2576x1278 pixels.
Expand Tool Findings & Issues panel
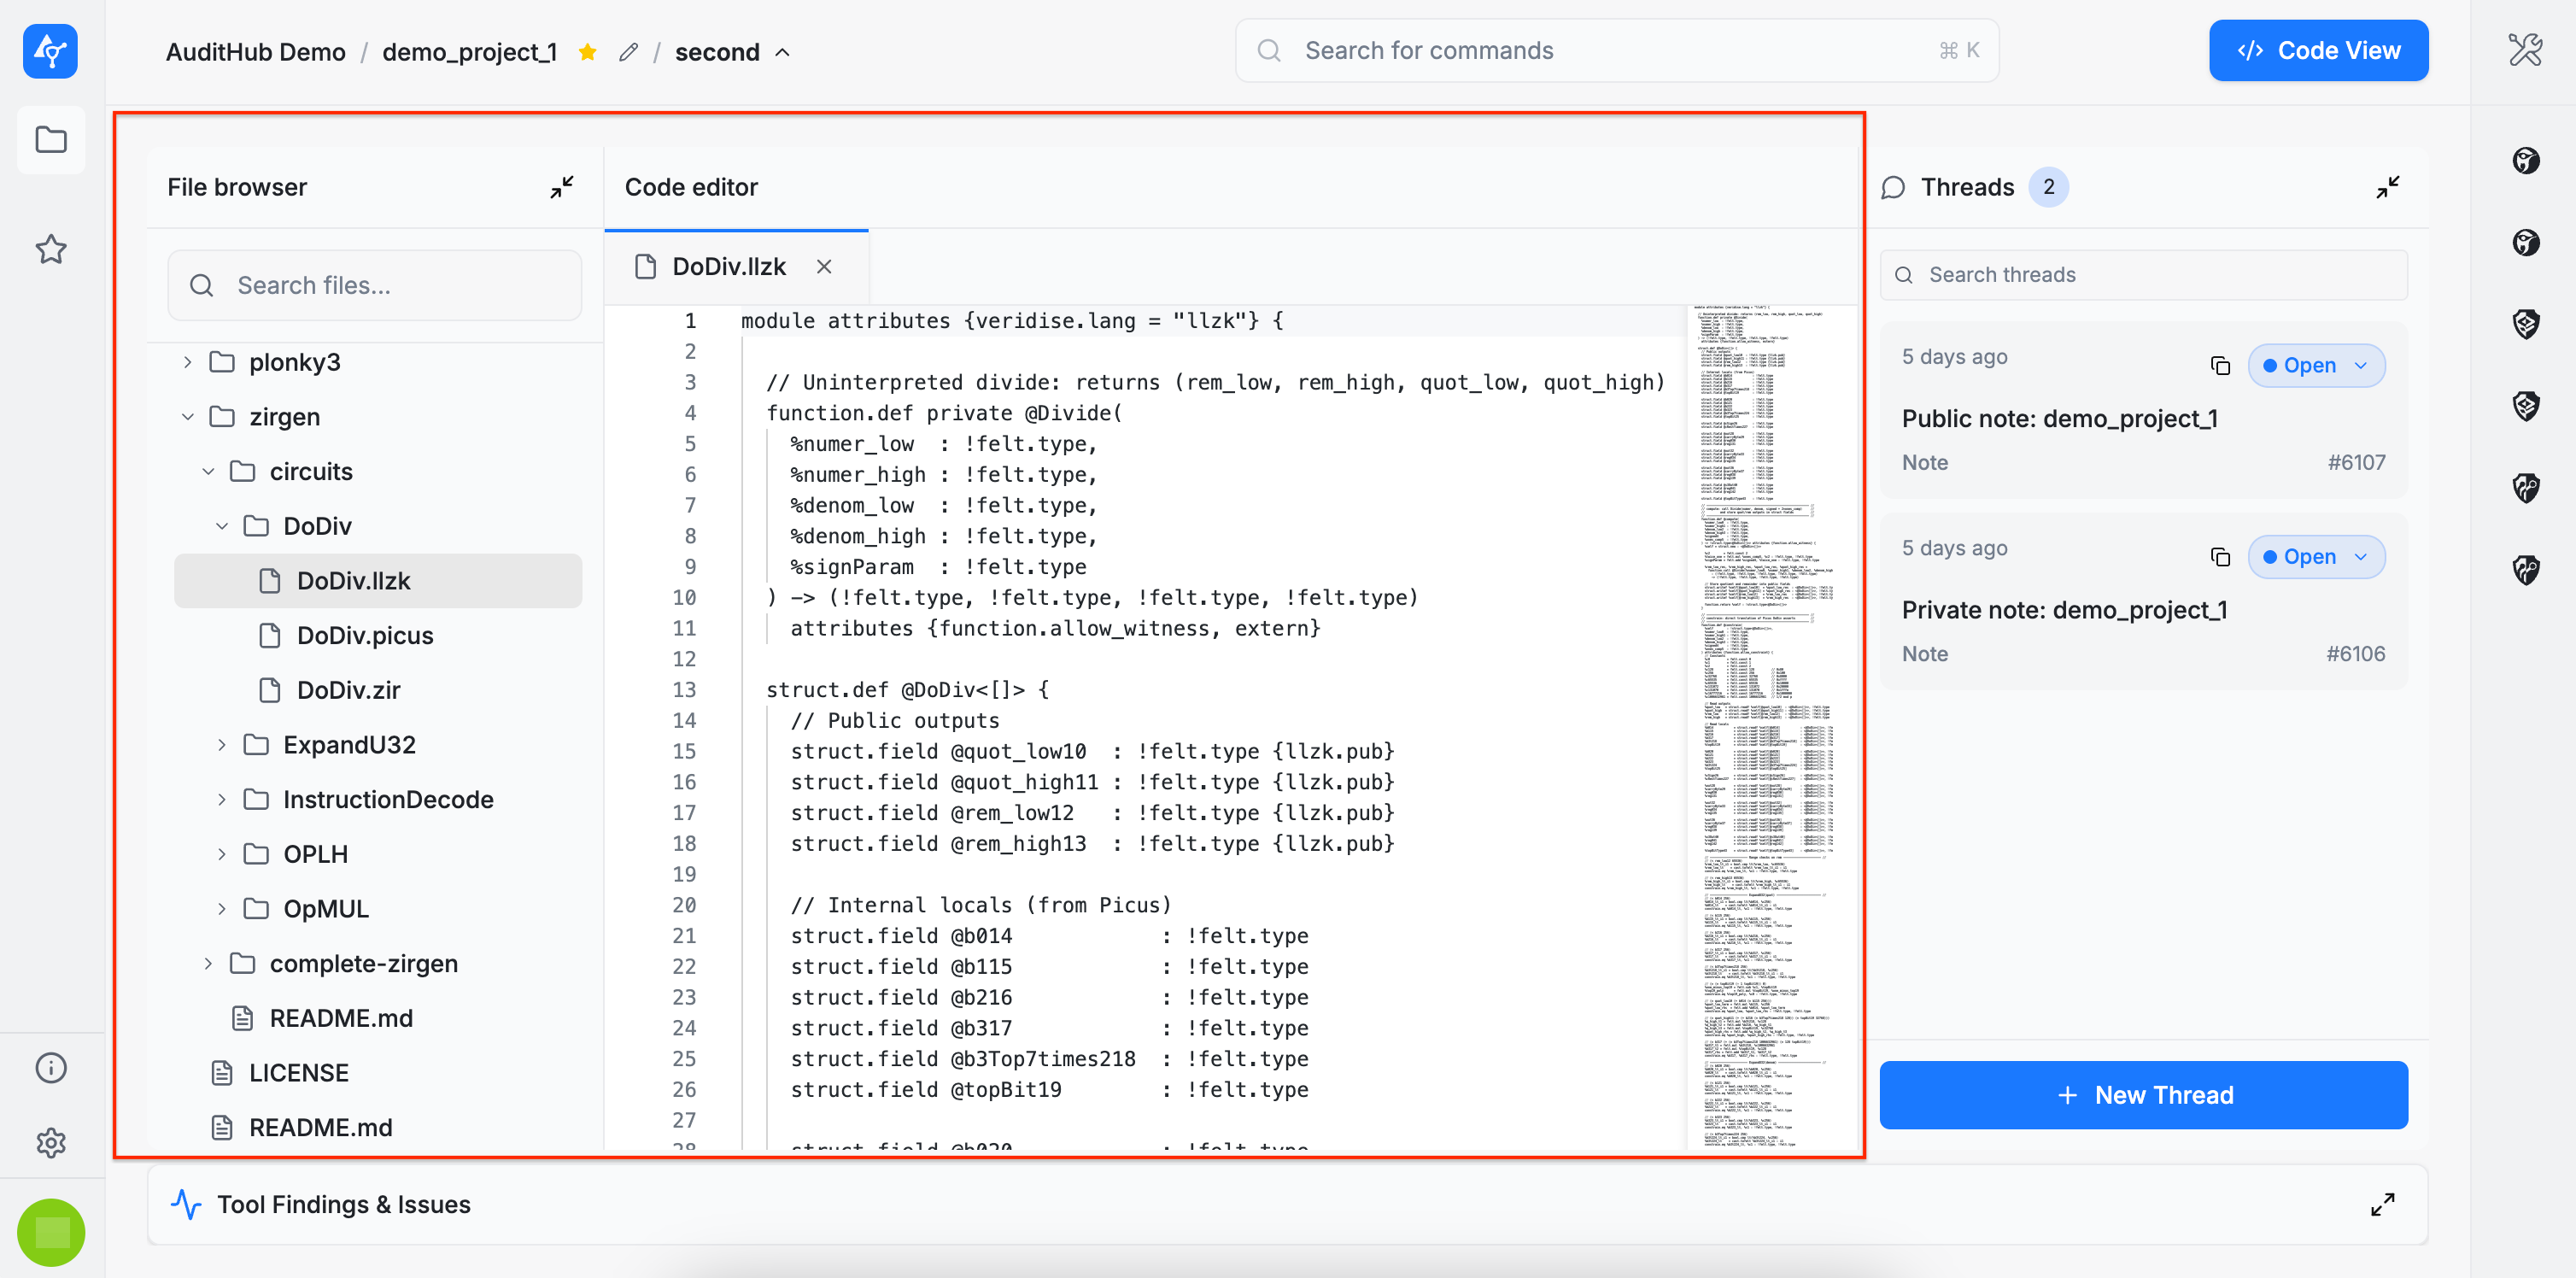(x=2382, y=1204)
